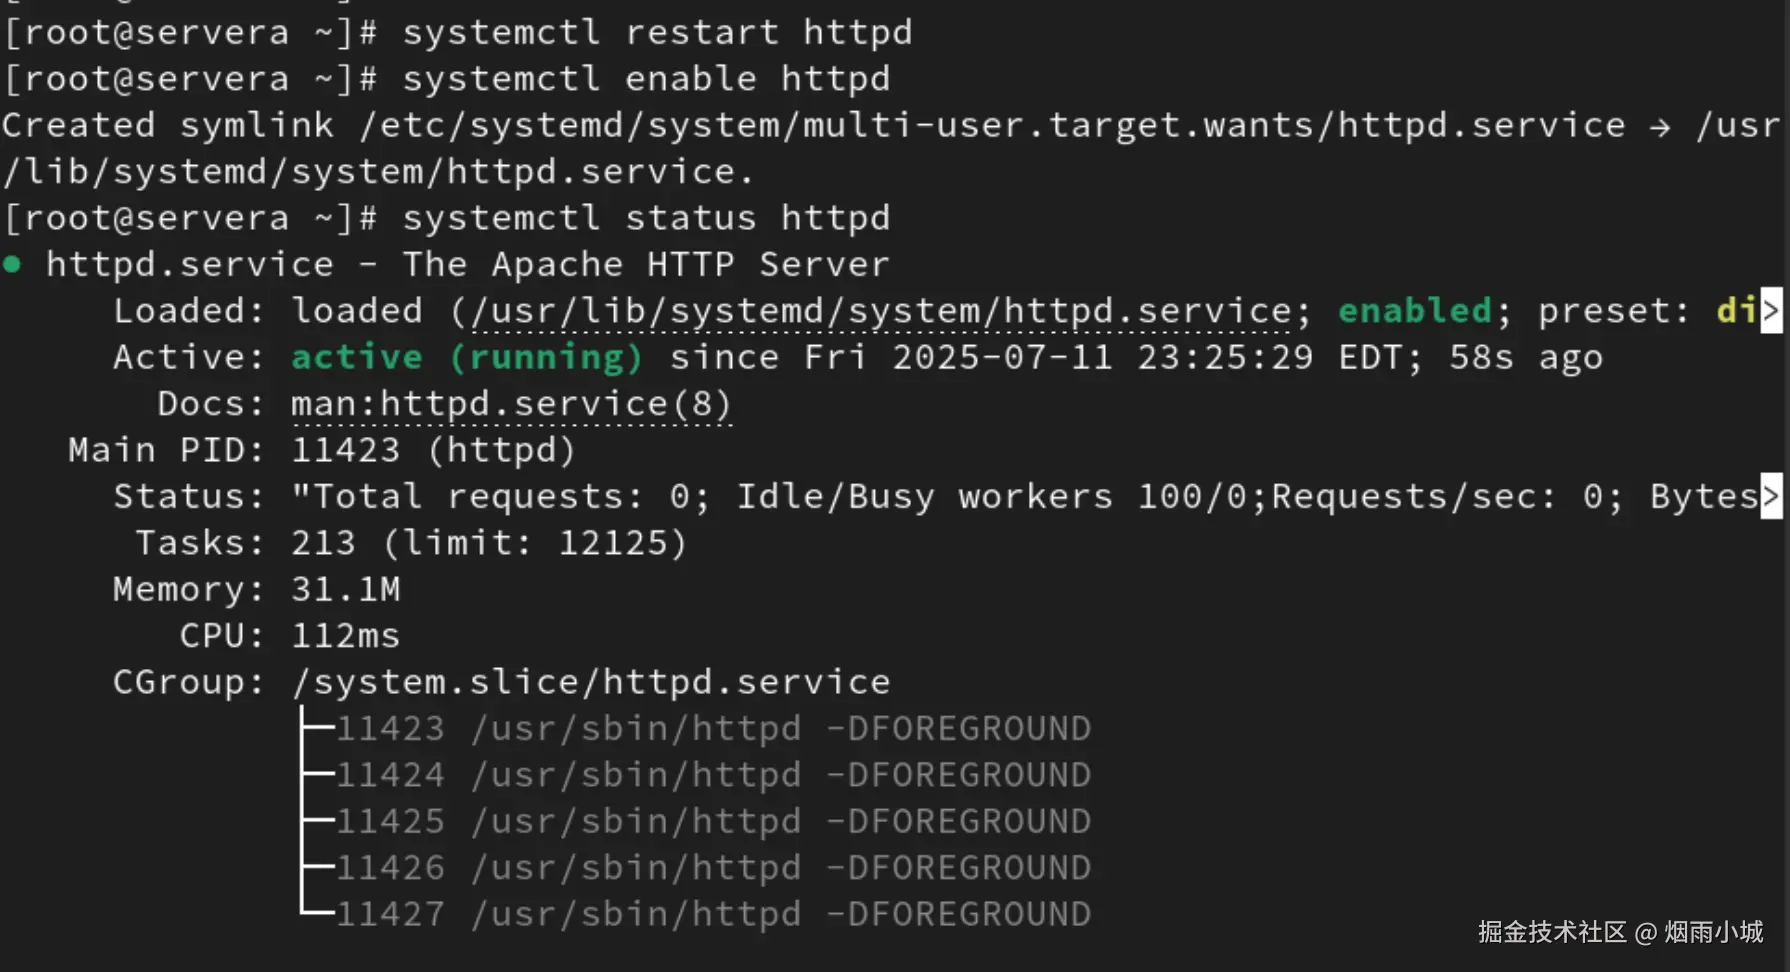This screenshot has width=1790, height=972.
Task: Select process 11426 in the CGroup tree
Action: (x=713, y=868)
